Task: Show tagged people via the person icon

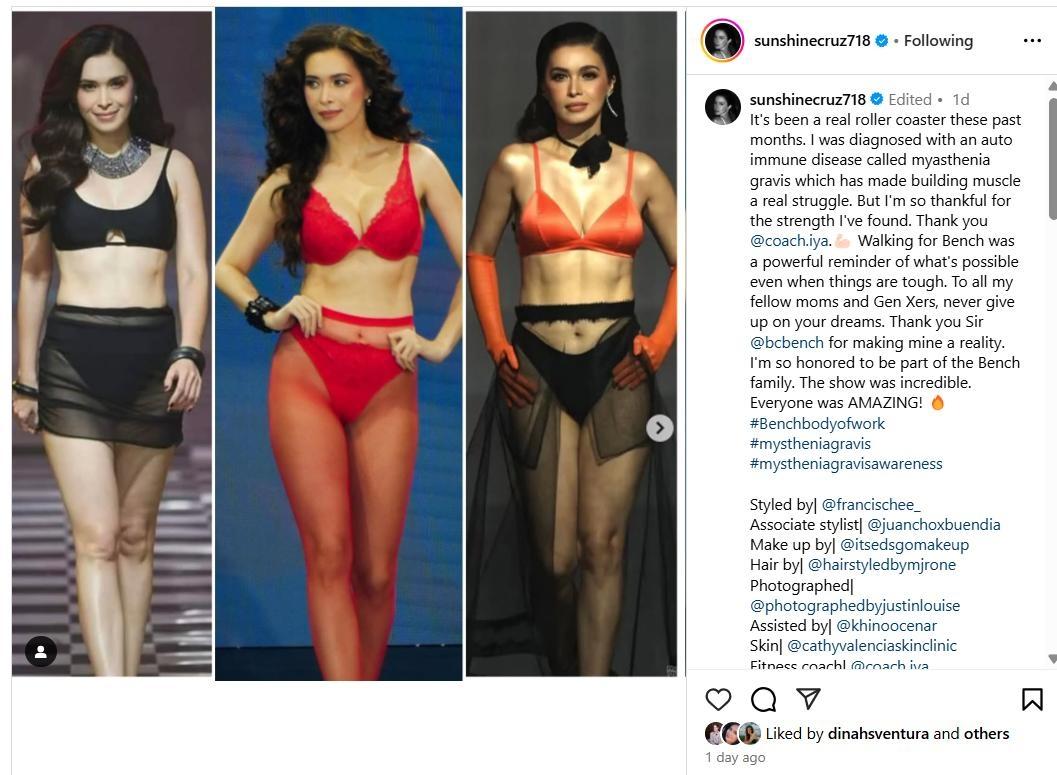Action: (41, 652)
